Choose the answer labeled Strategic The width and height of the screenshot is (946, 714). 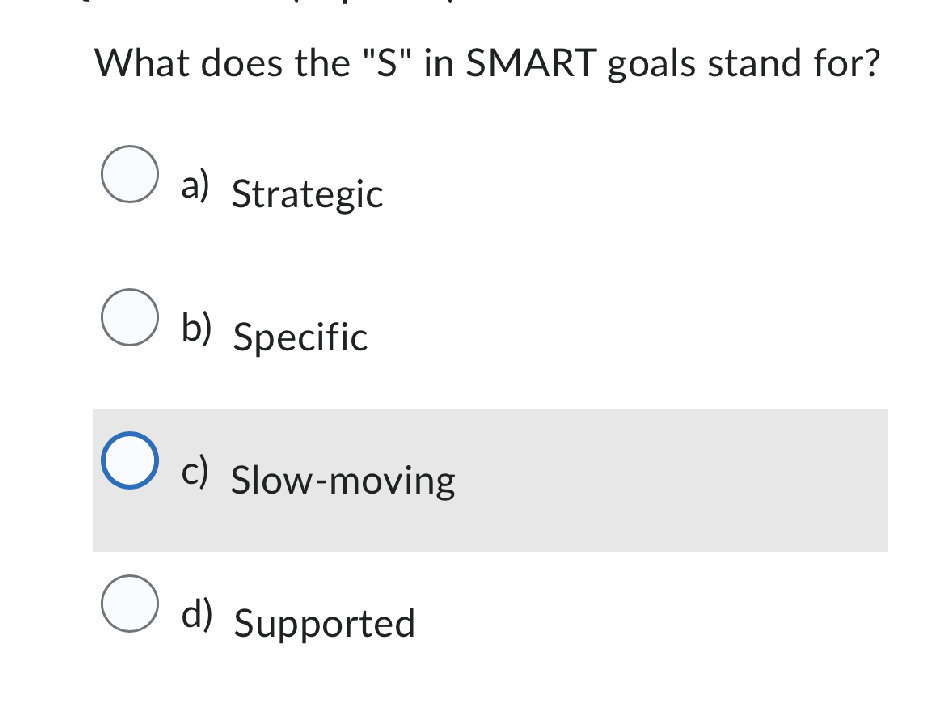(x=306, y=195)
